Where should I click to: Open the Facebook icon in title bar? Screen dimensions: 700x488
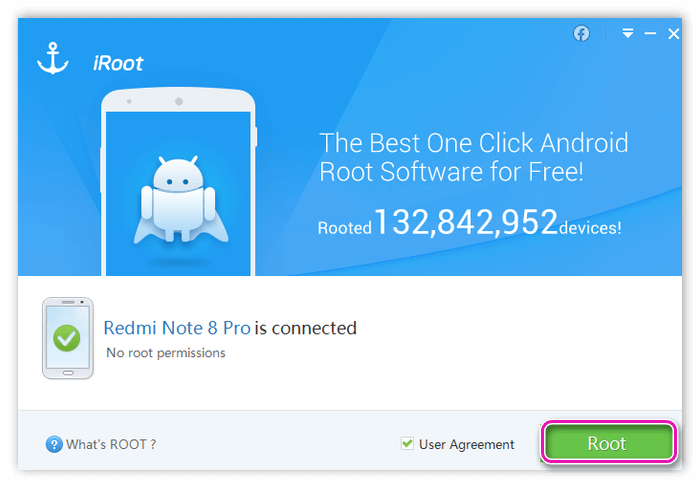pos(581,33)
